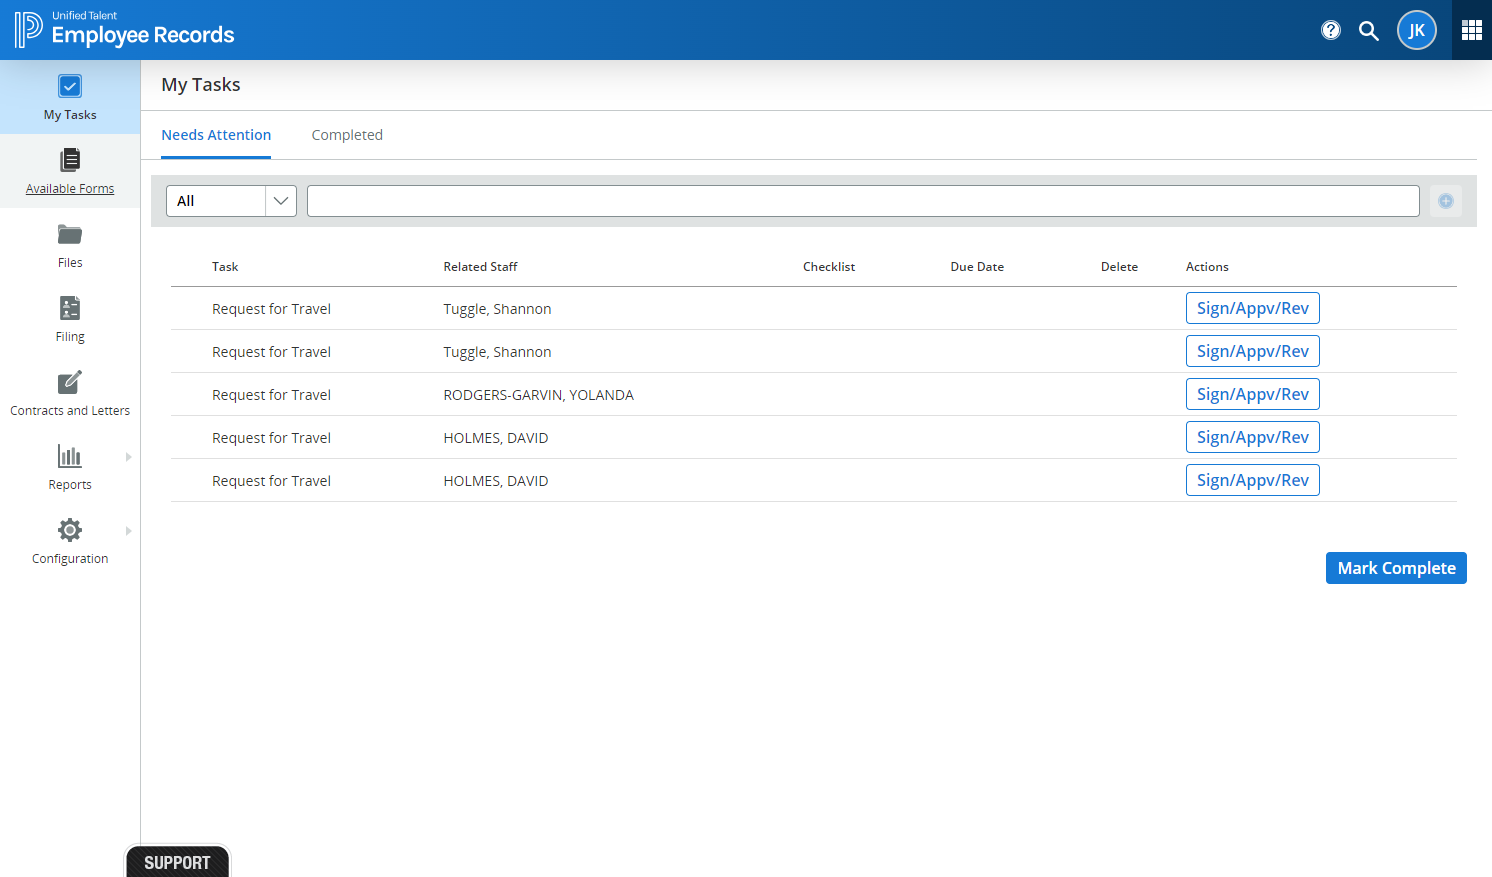
Task: Open the SUPPORT tab at bottom
Action: tap(177, 862)
